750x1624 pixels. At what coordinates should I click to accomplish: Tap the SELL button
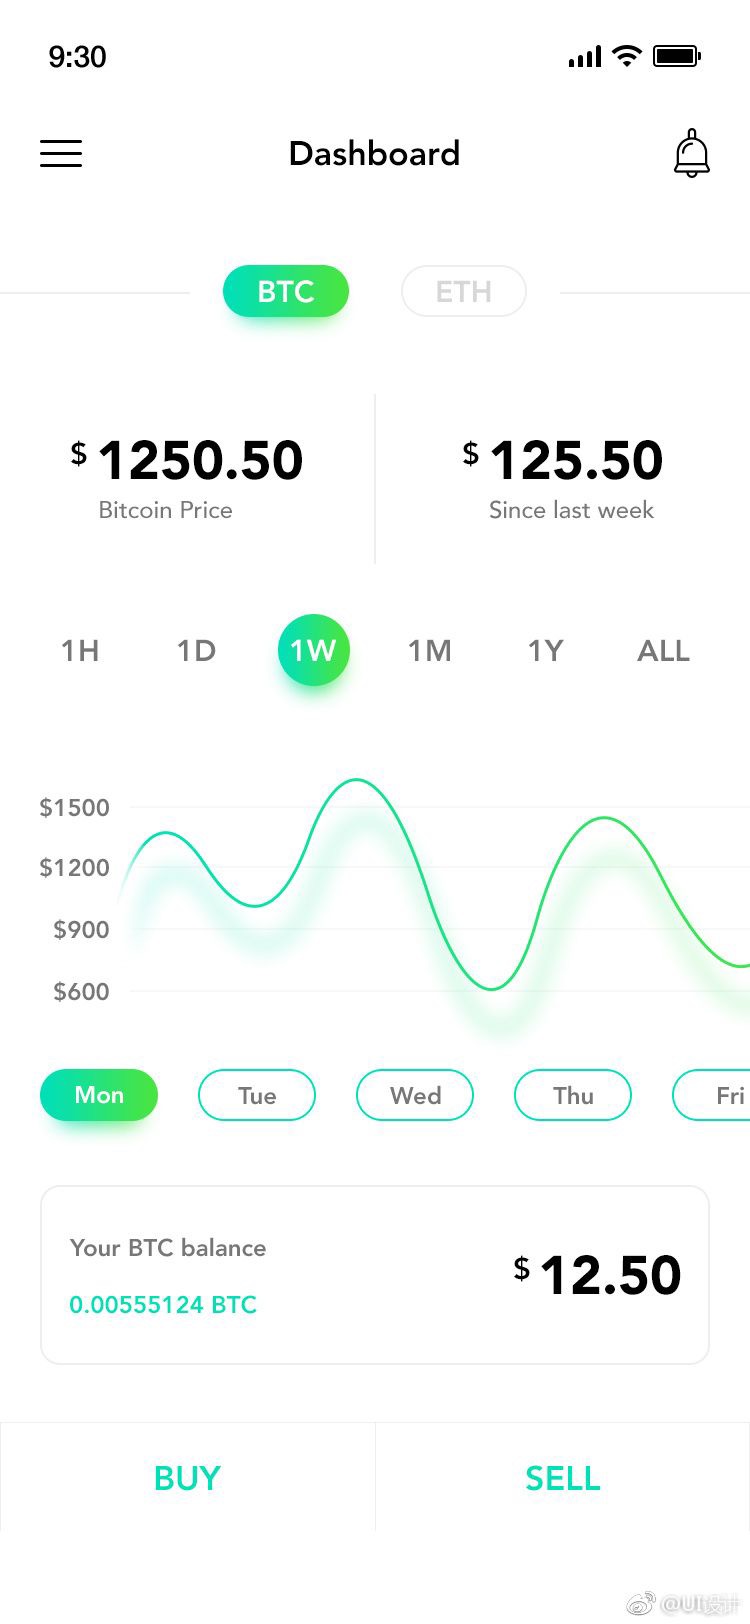tap(563, 1477)
